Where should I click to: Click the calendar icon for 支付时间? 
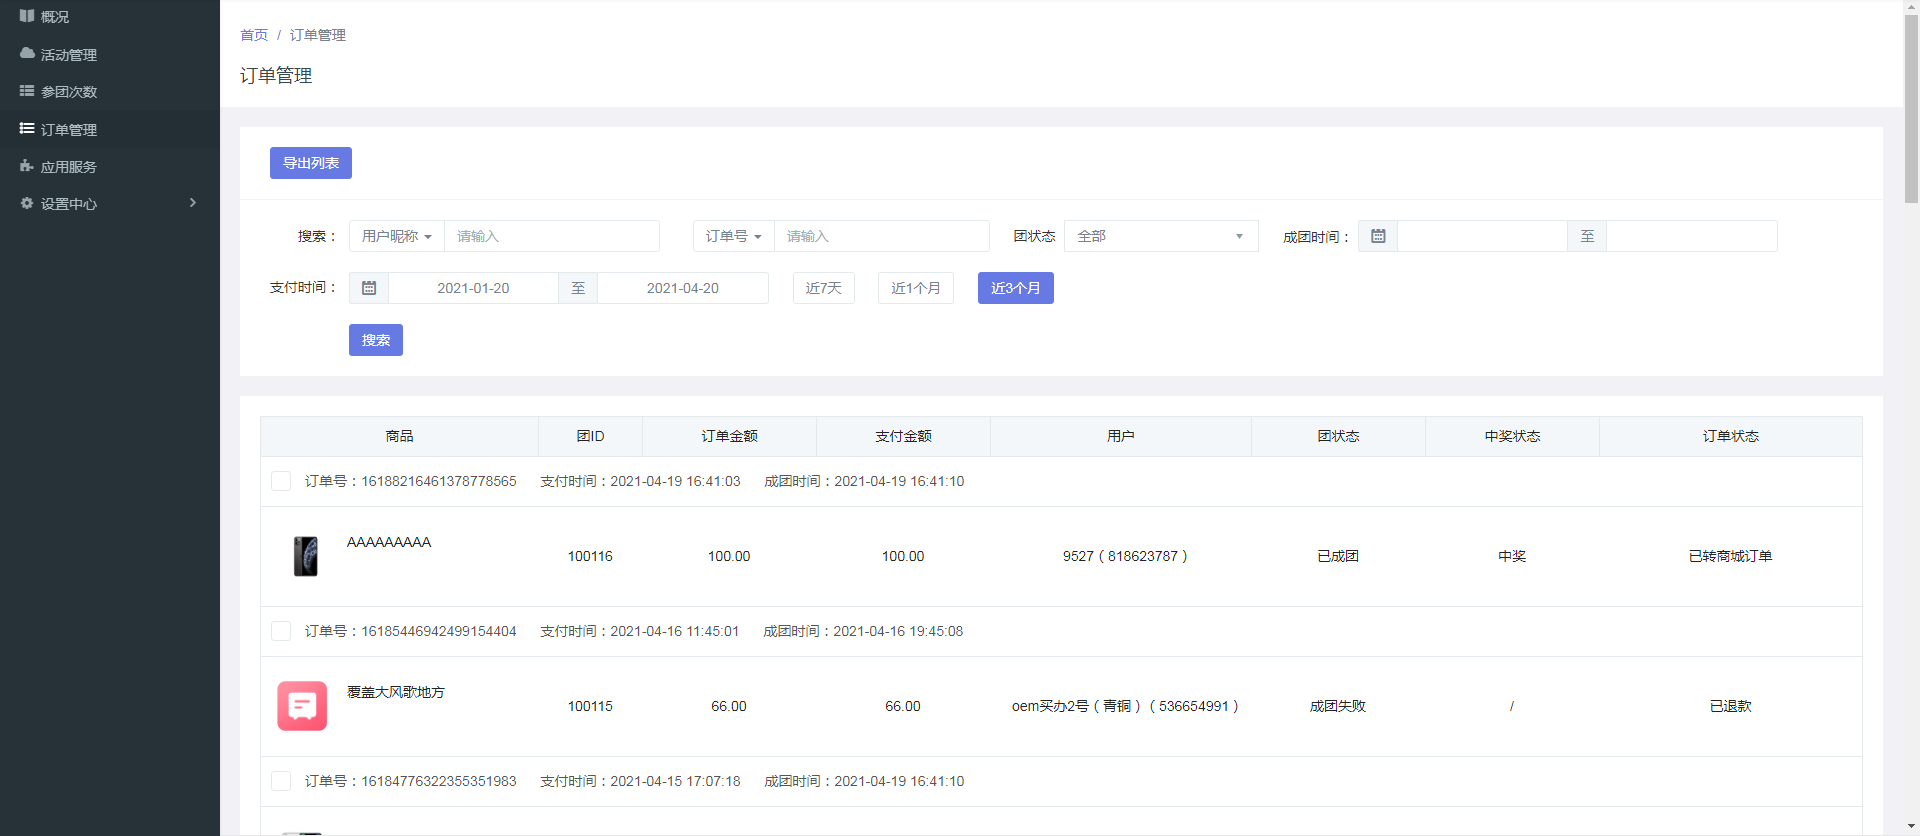[x=369, y=288]
